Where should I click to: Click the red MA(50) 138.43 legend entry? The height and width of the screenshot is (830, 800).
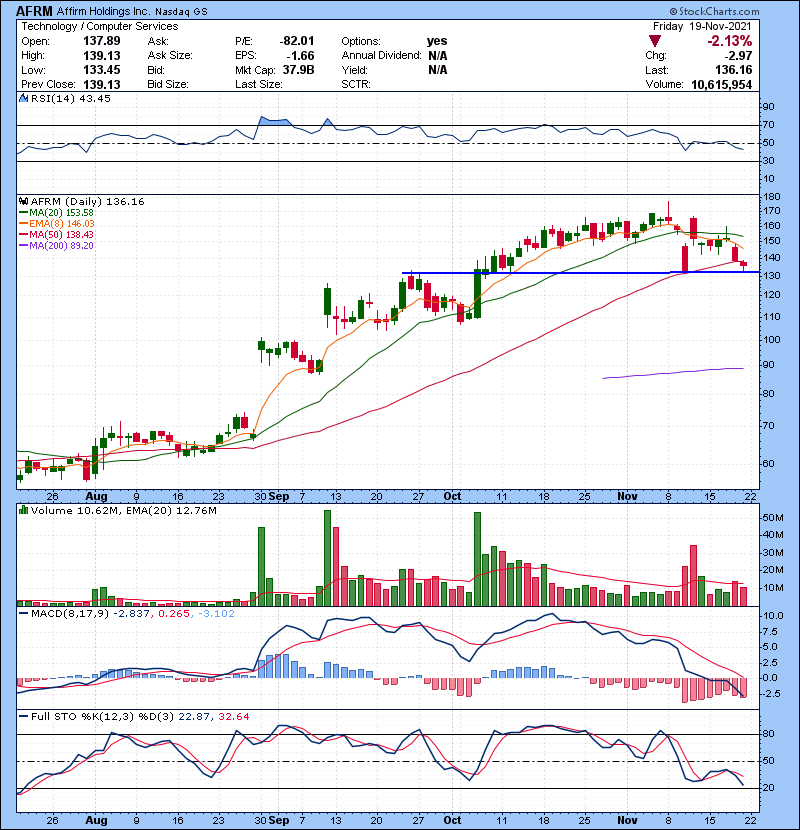(x=56, y=234)
